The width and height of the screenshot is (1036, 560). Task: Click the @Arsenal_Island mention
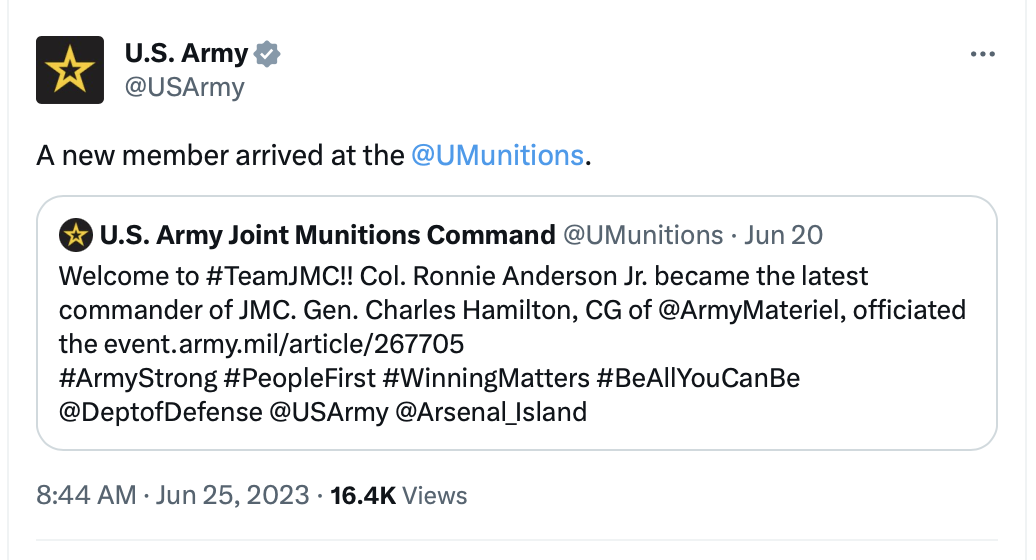tap(491, 413)
